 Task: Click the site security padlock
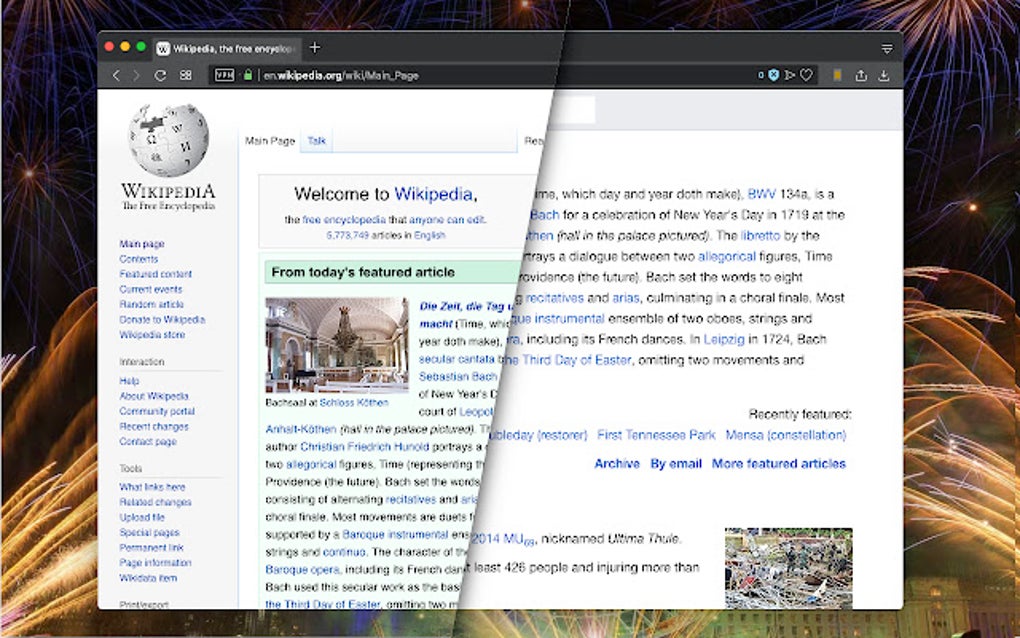click(247, 75)
